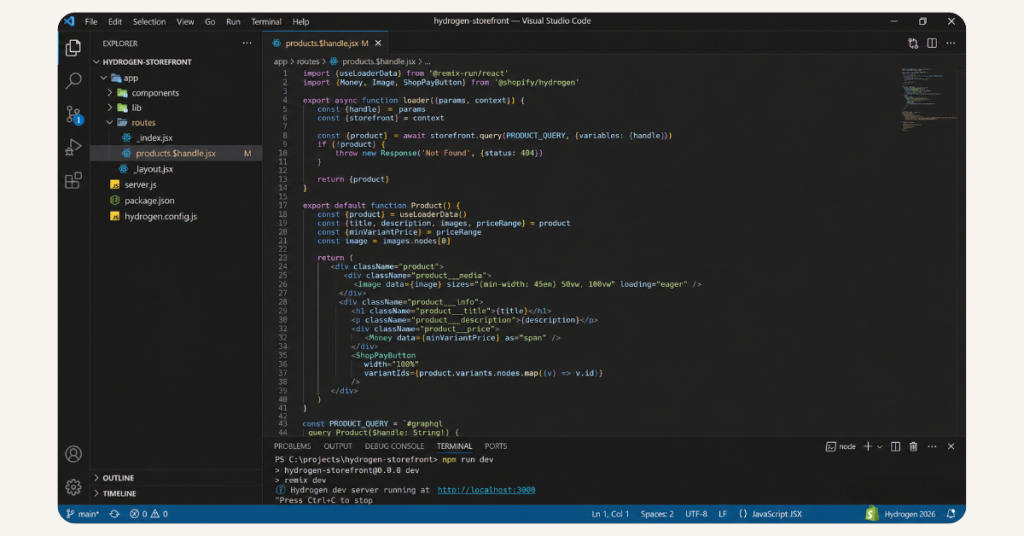
Task: Open the Terminal menu in menu bar
Action: tap(266, 21)
